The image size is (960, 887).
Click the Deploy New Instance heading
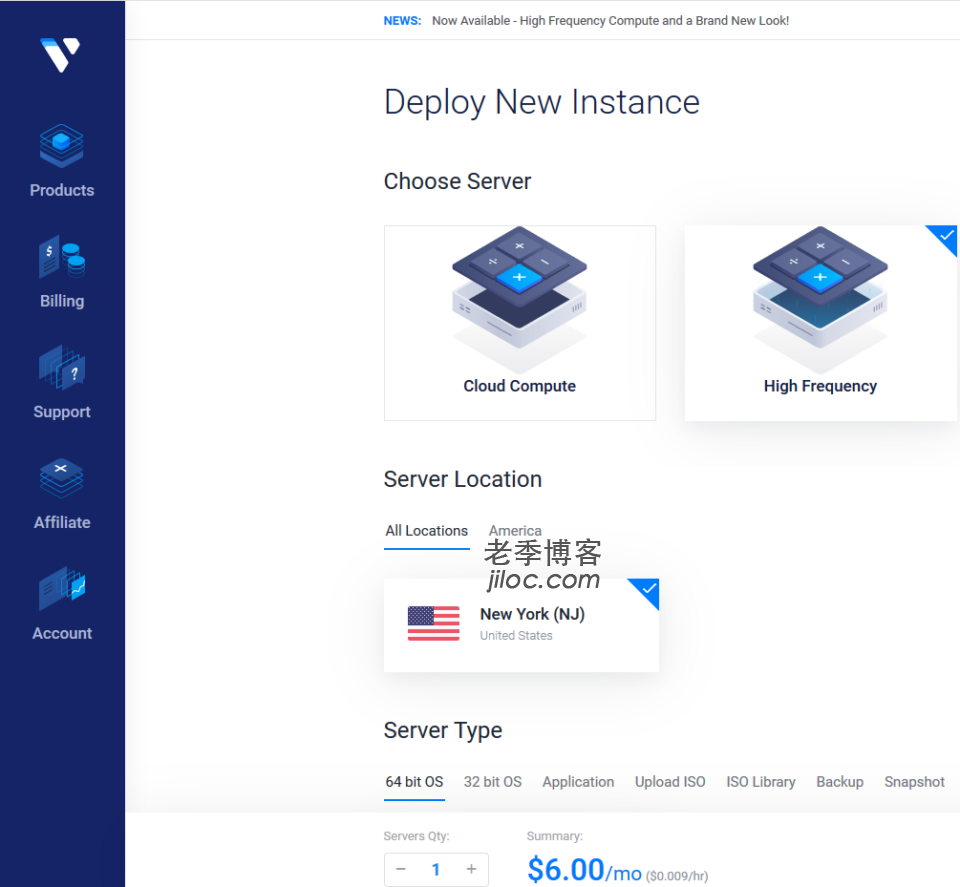(542, 102)
